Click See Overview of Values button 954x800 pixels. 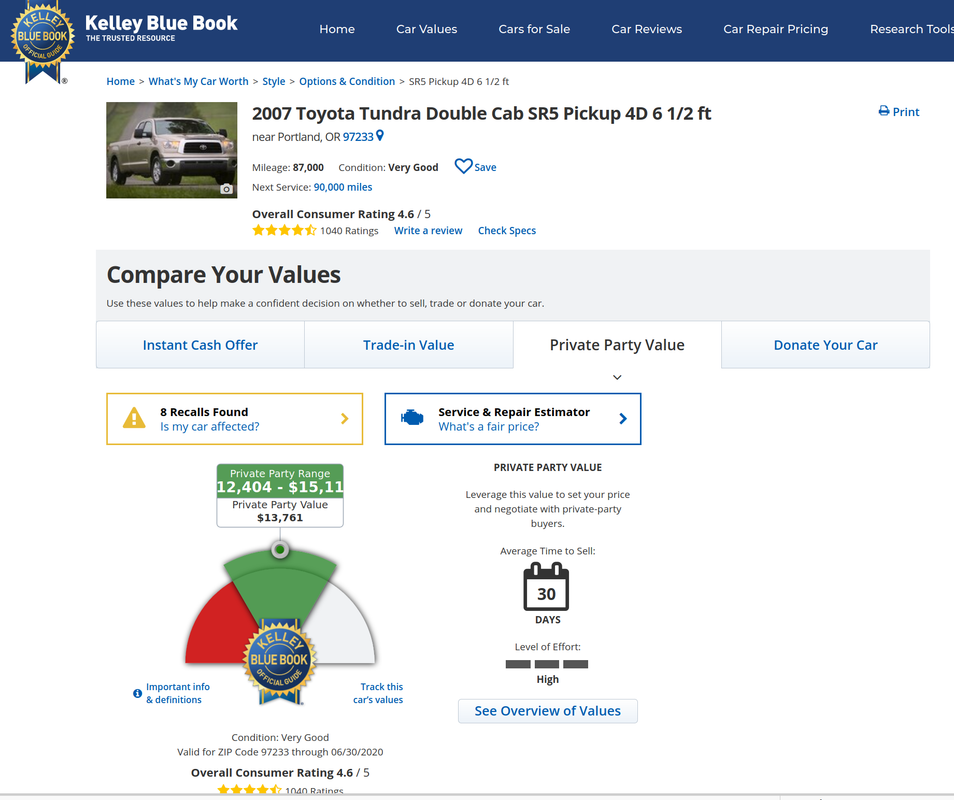[x=548, y=711]
